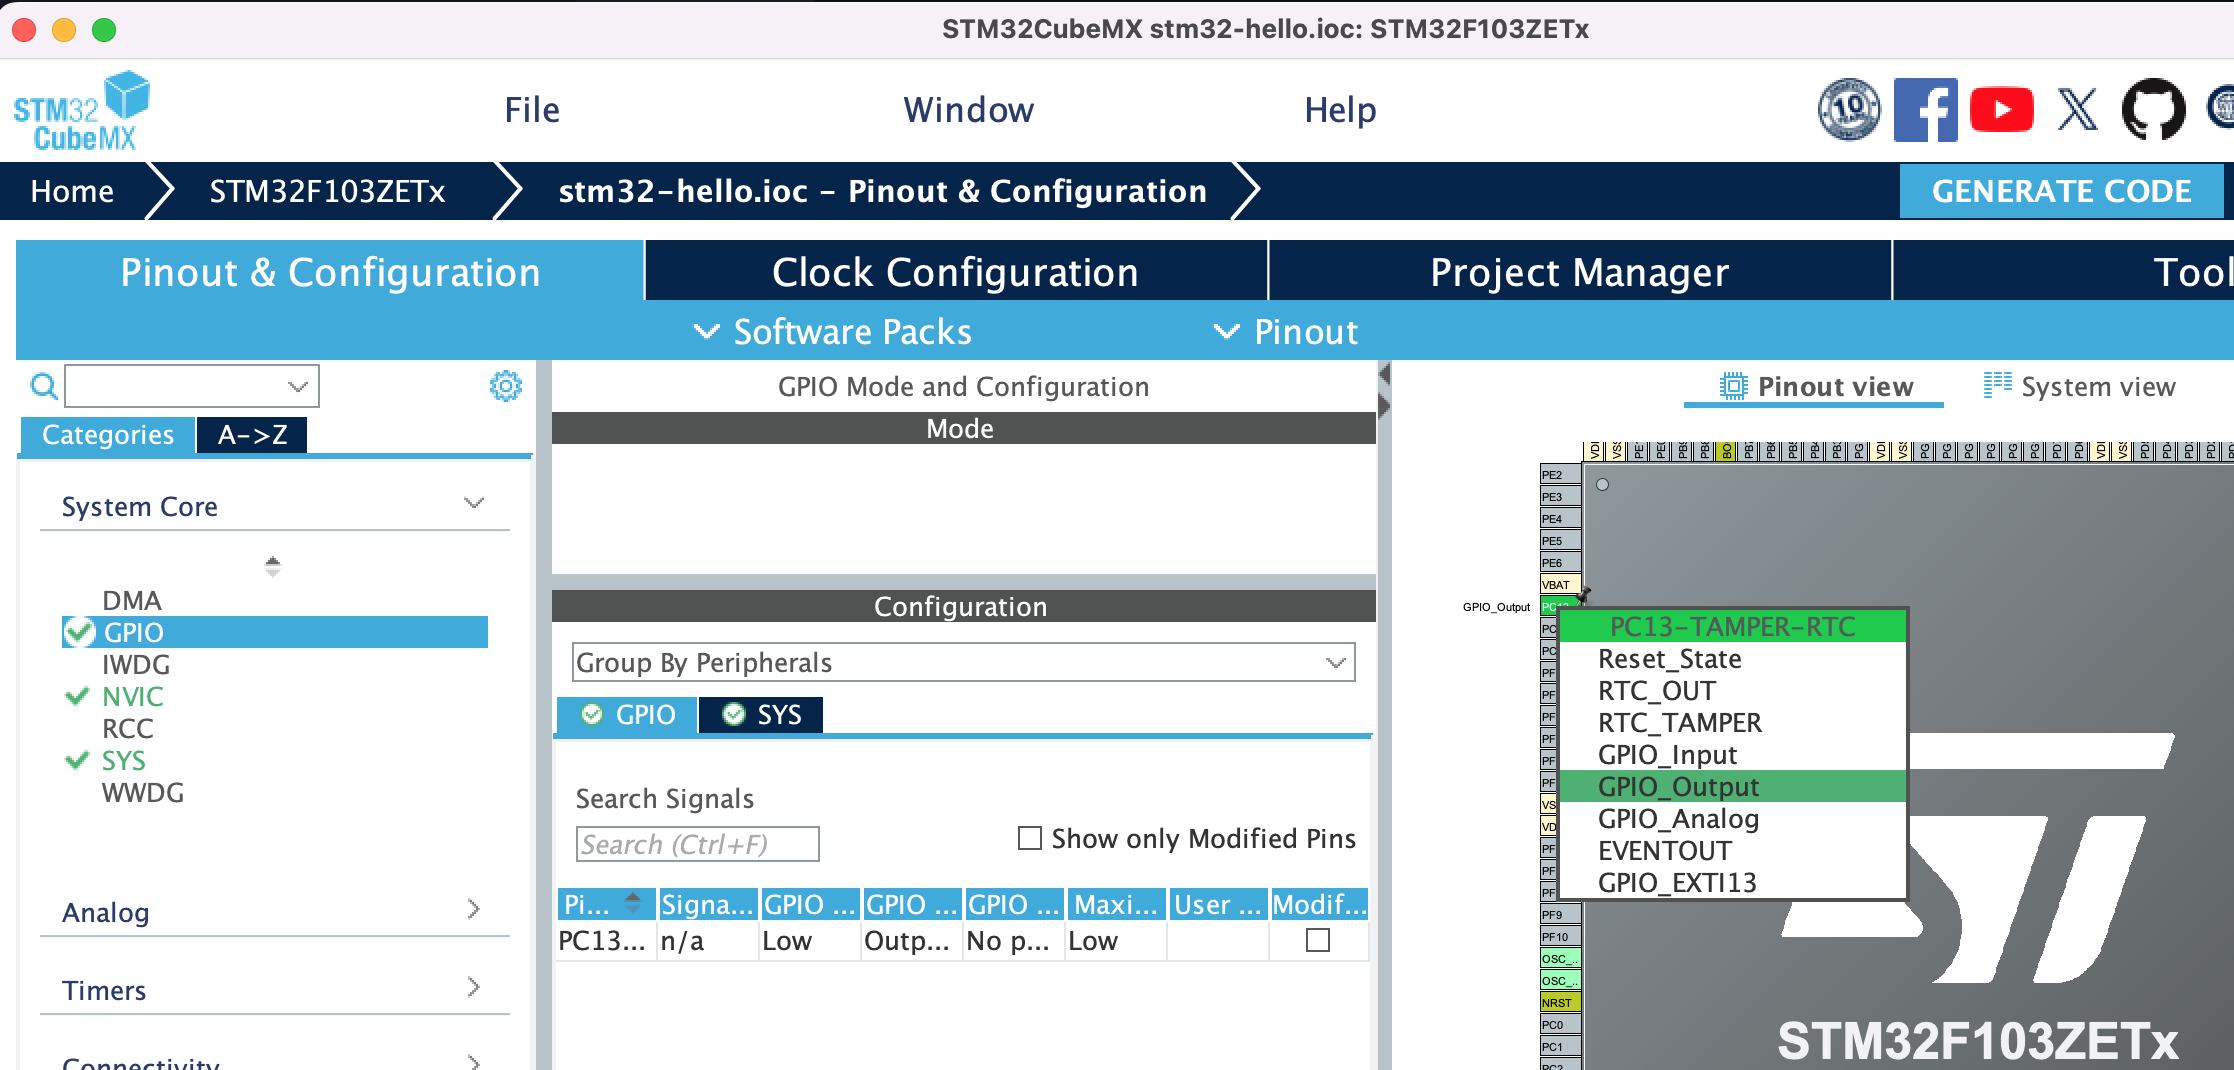This screenshot has height=1070, width=2234.
Task: Click the X social media icon
Action: point(2077,110)
